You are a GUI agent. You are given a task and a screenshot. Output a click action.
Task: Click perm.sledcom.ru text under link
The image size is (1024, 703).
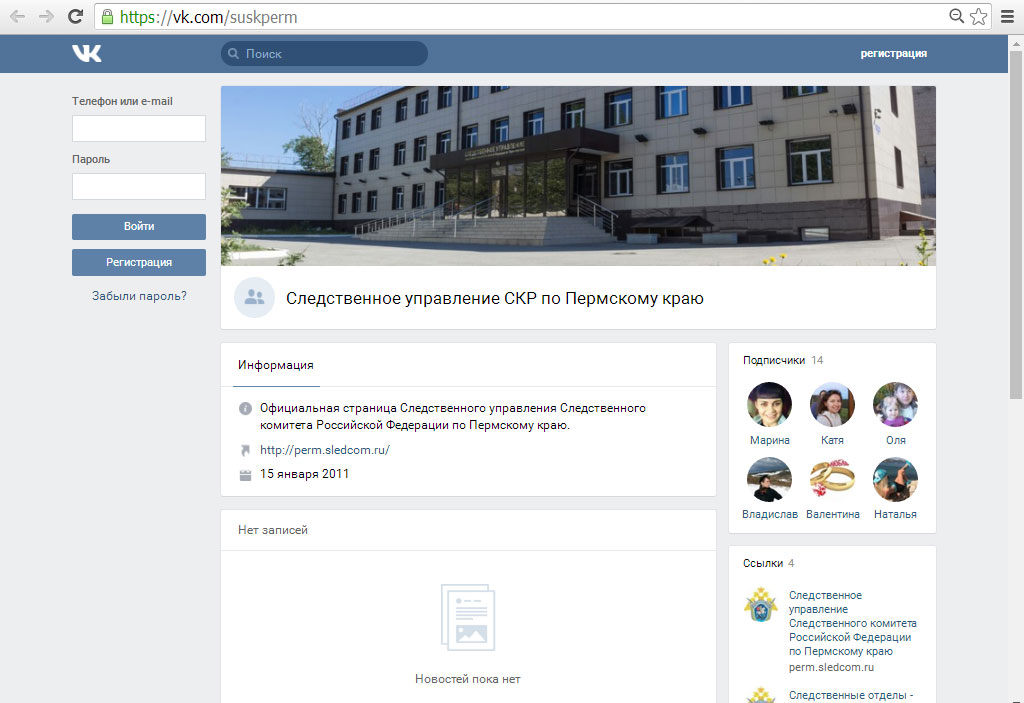pos(831,667)
